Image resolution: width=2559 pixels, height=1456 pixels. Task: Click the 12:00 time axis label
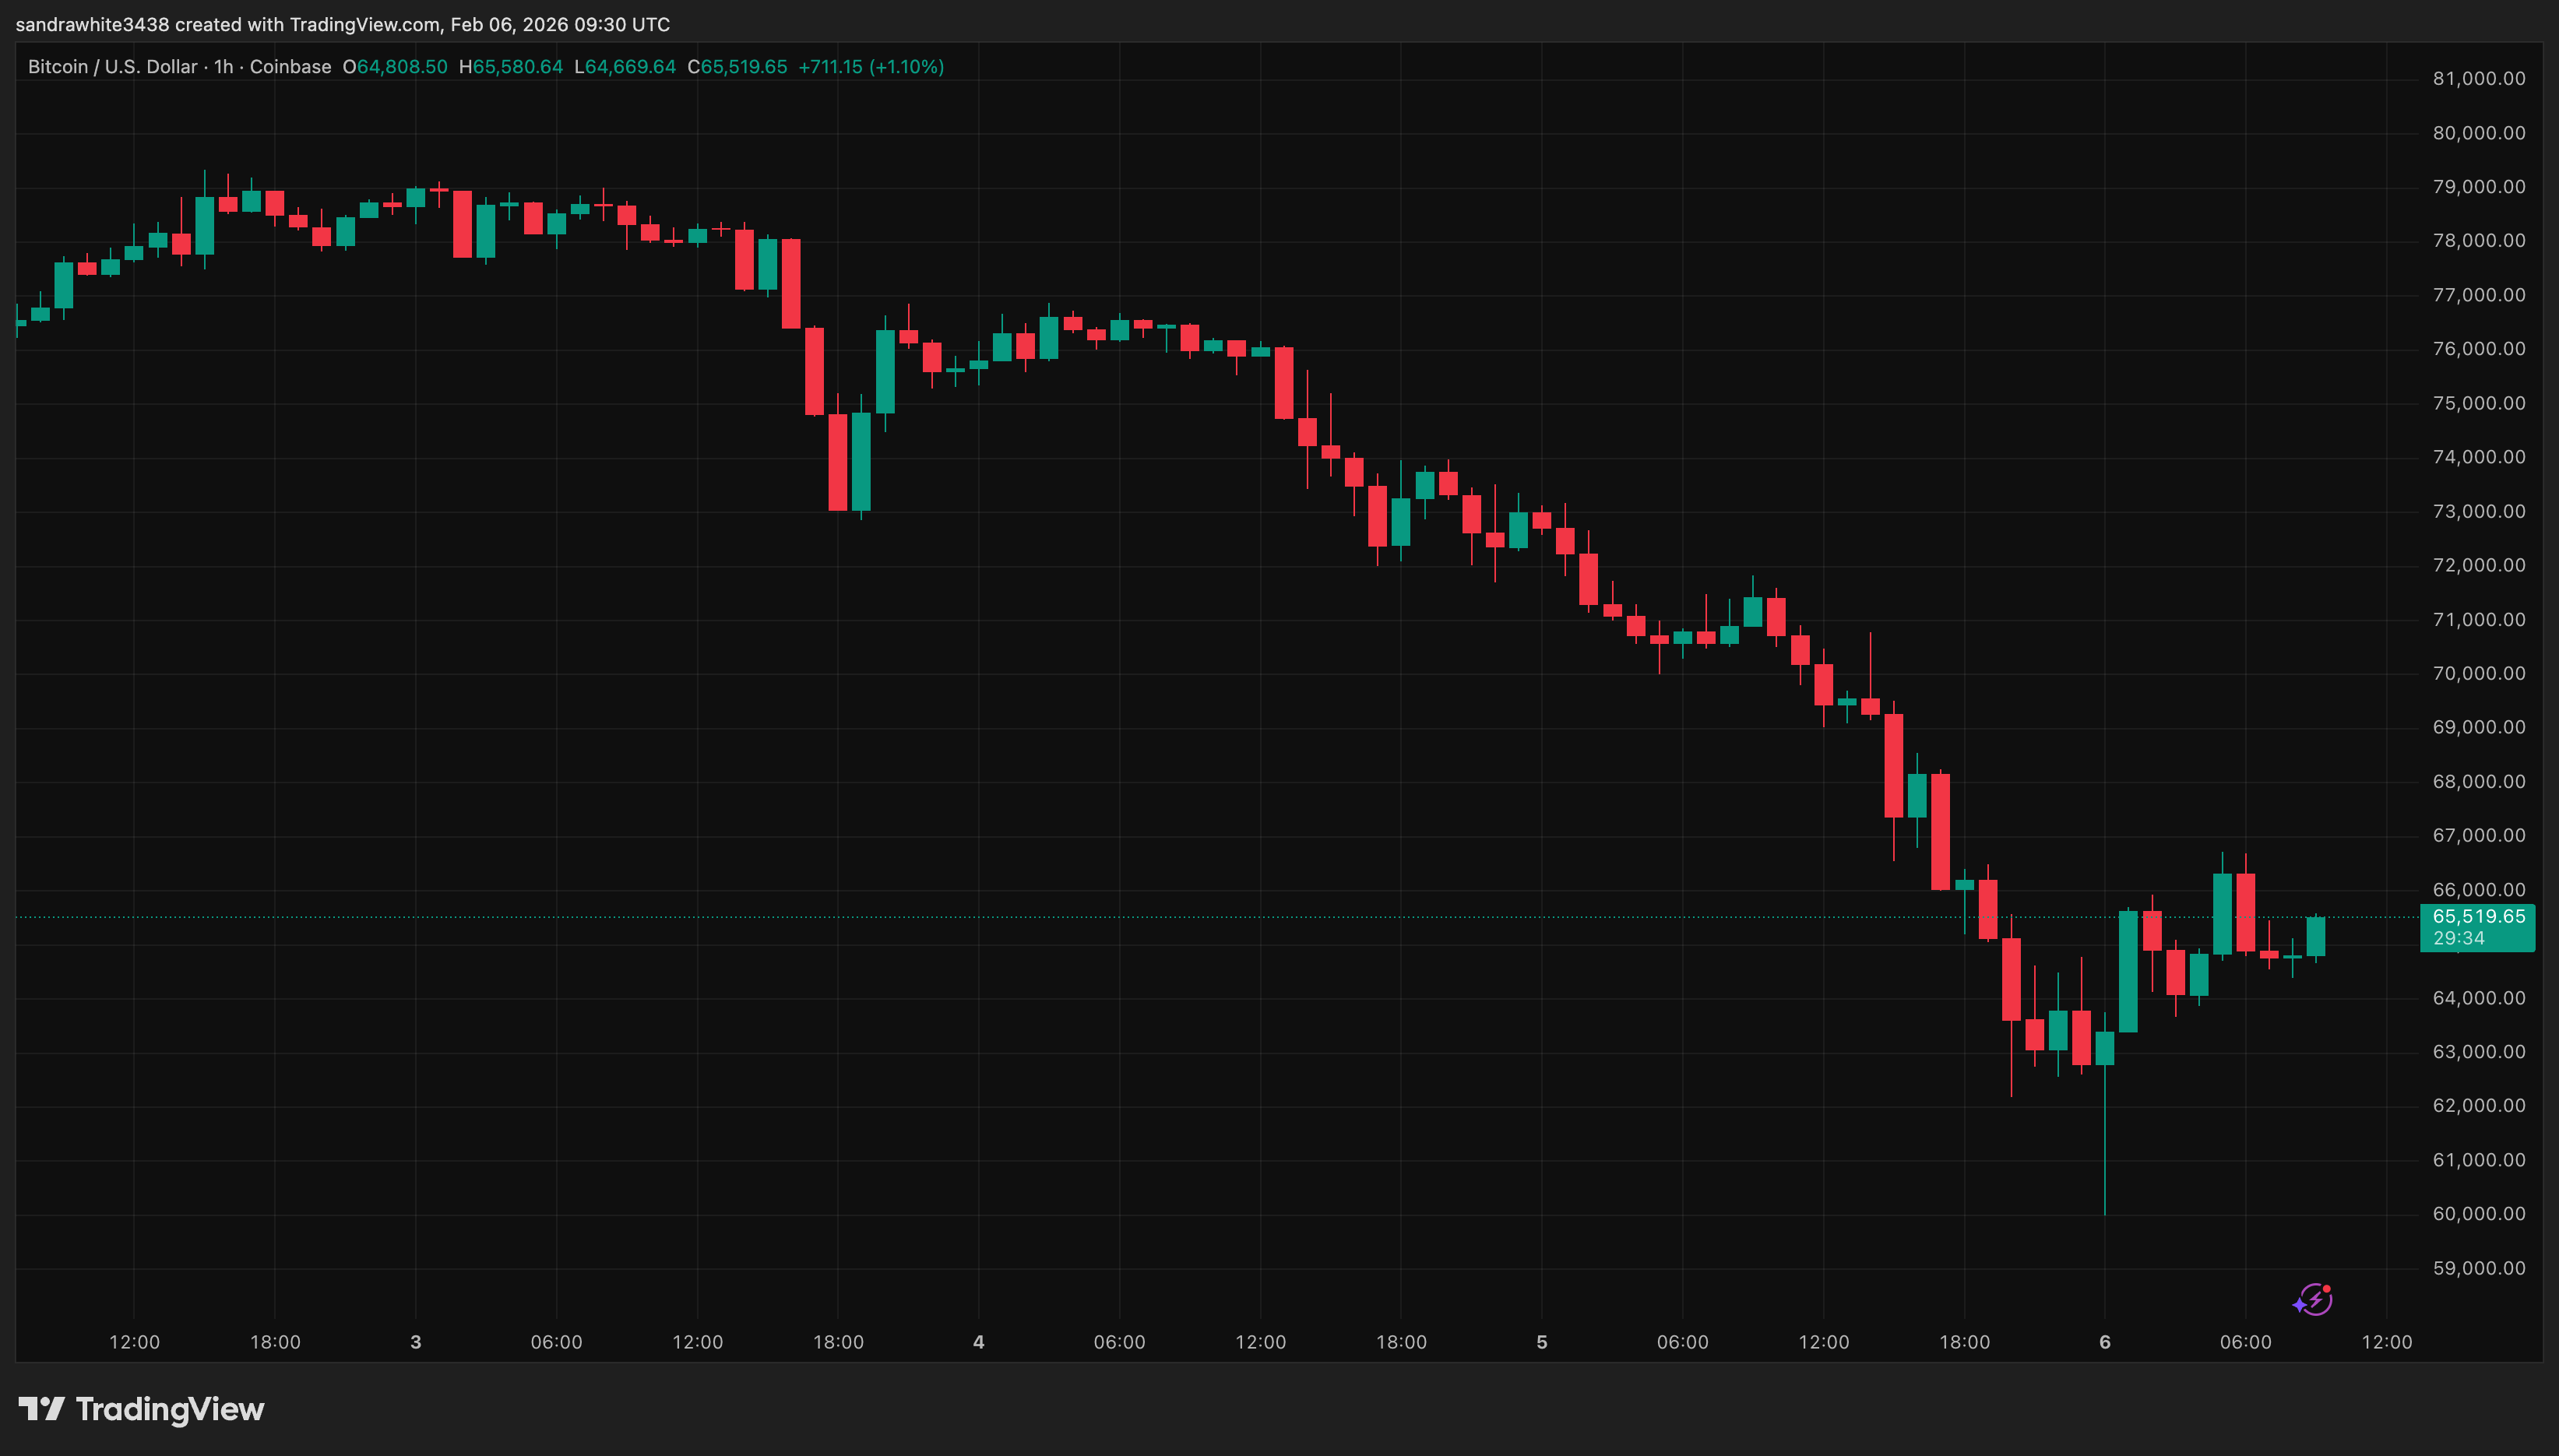[x=136, y=1343]
